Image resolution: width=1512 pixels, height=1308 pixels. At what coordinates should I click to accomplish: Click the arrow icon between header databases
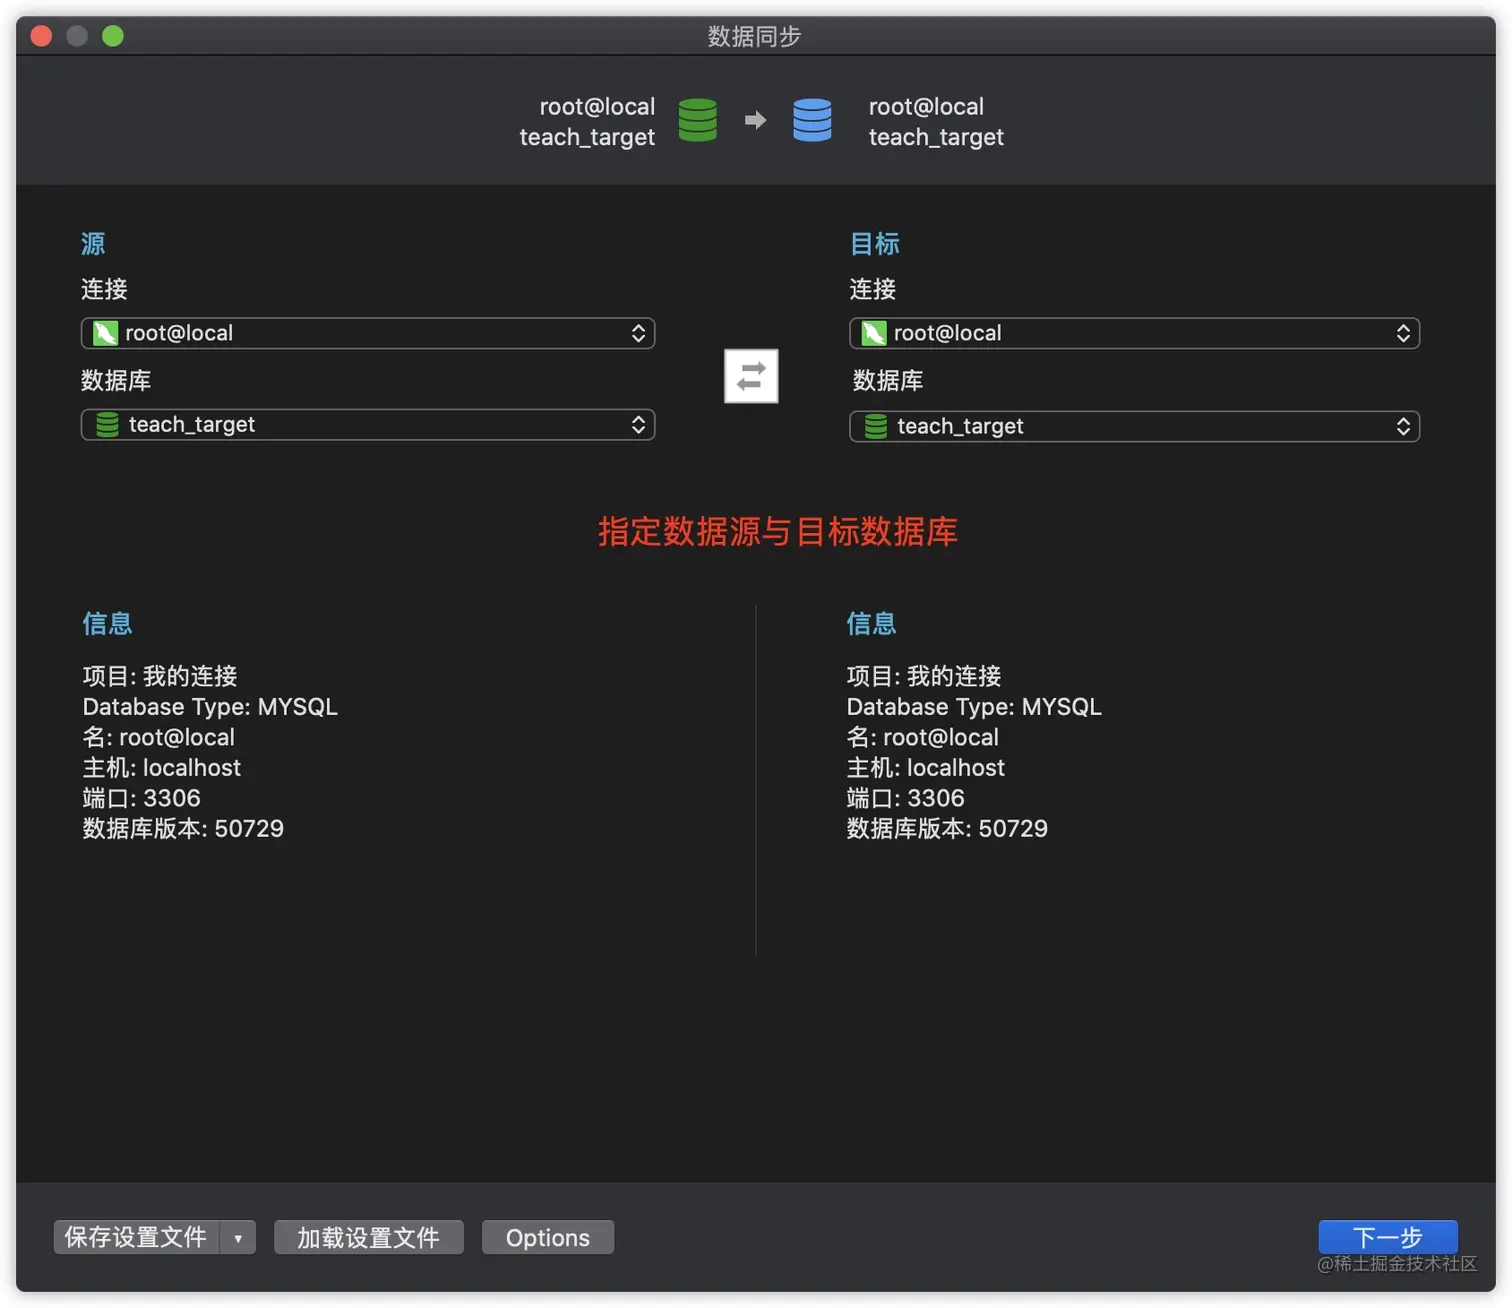755,120
